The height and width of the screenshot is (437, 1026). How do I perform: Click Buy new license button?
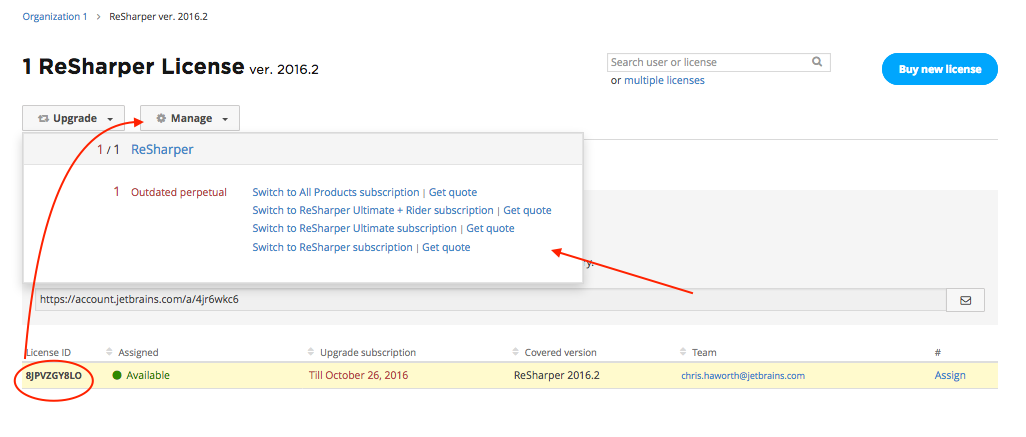(939, 69)
